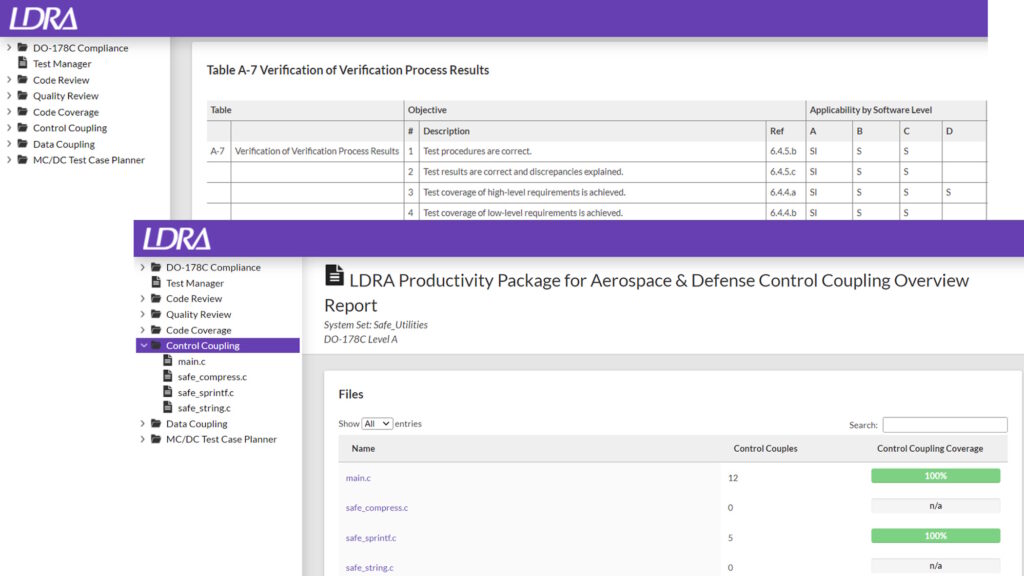Collapse the Control Coupling node in front window
This screenshot has height=576, width=1024.
144,345
